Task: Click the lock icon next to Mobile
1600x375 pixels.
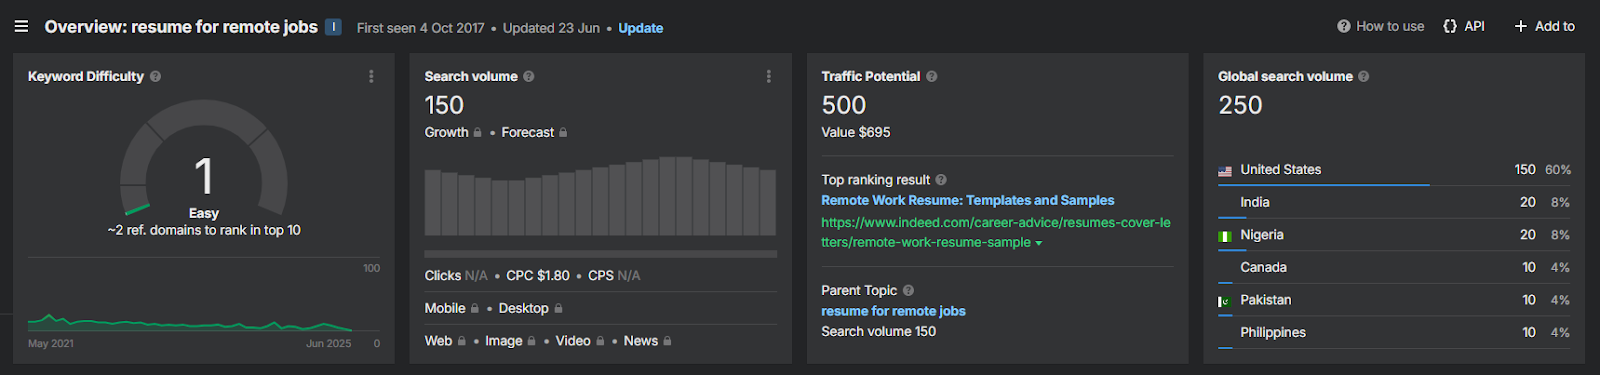Action: point(474,309)
